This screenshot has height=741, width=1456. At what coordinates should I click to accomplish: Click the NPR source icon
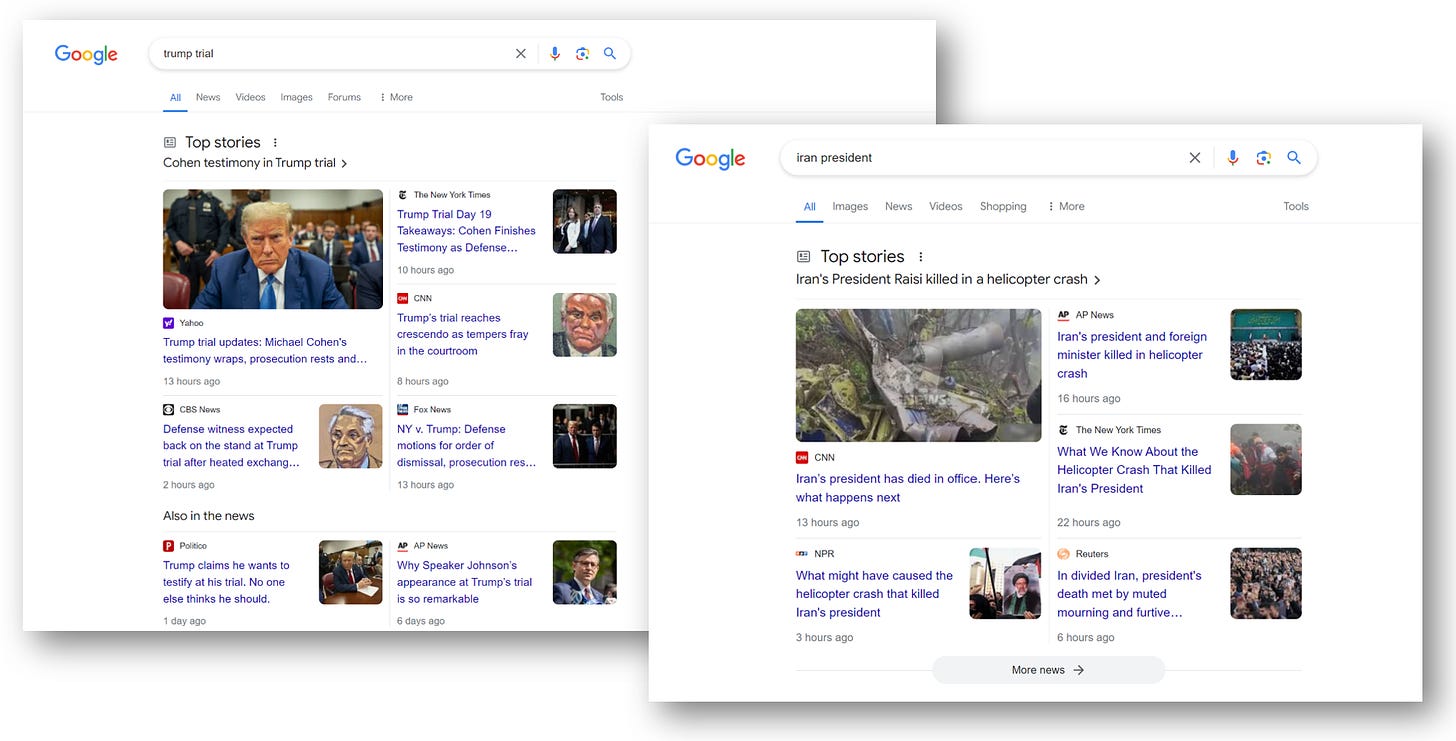click(802, 554)
